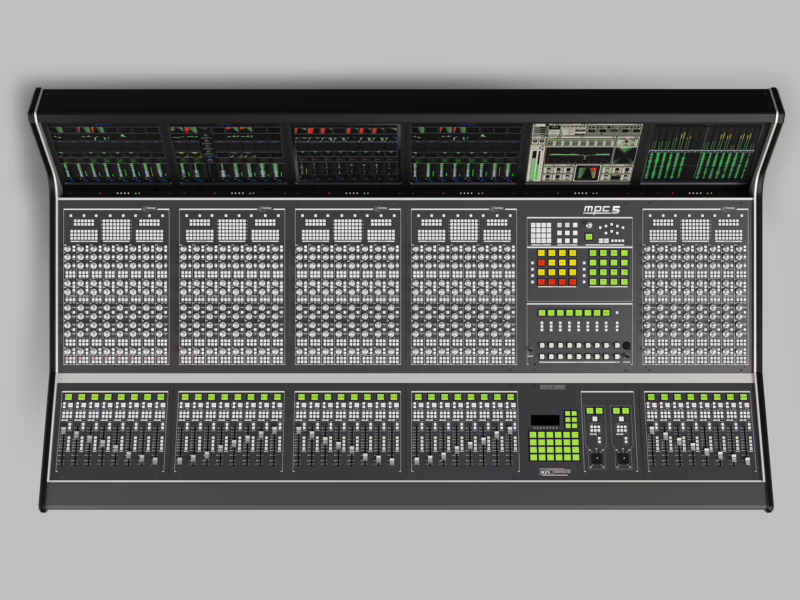Image resolution: width=800 pixels, height=600 pixels.
Task: Grab first fader in the leftmost fader bay
Action: 63,431
